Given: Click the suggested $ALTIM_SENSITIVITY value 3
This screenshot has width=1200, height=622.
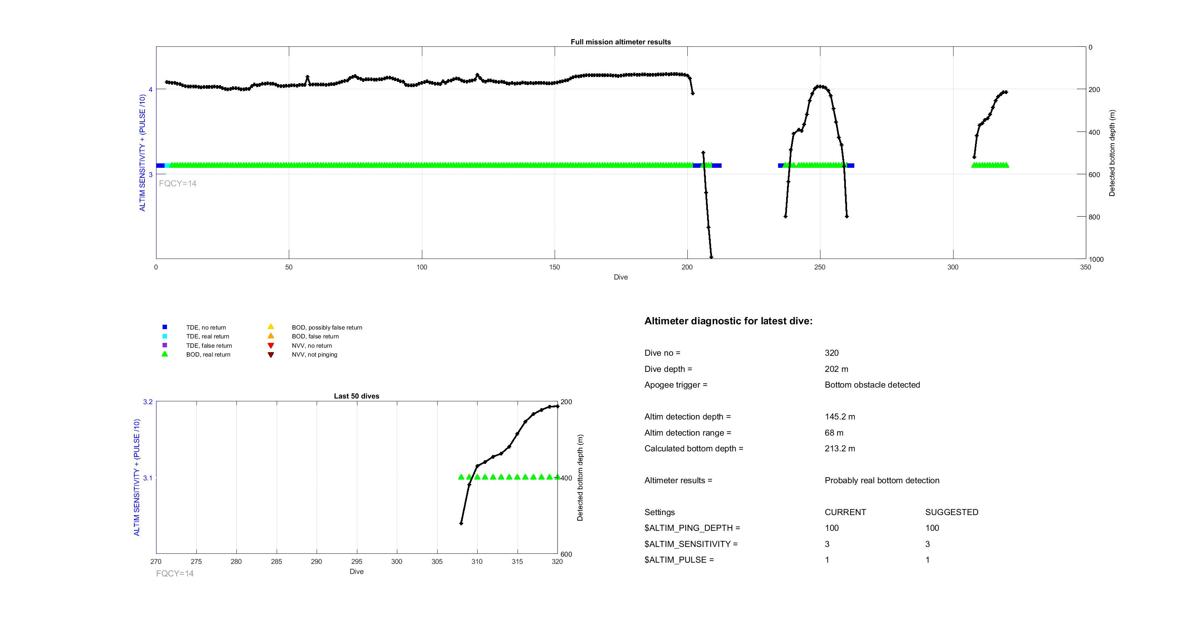Looking at the screenshot, I should [x=929, y=544].
